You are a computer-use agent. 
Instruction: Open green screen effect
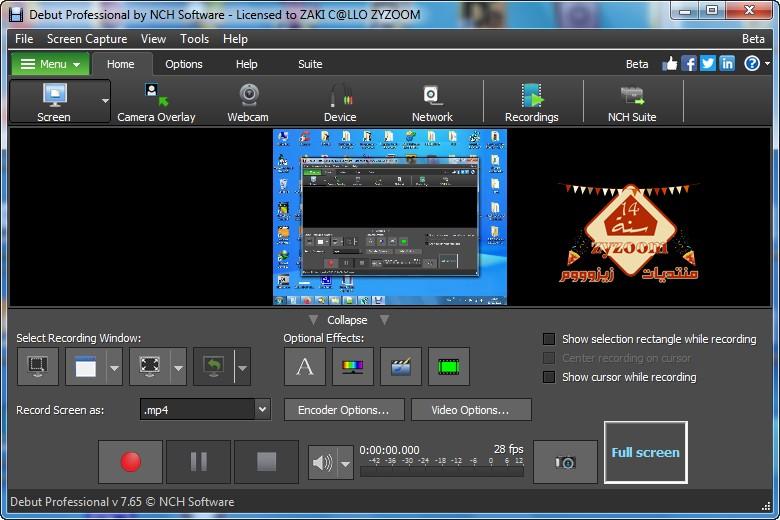point(449,367)
